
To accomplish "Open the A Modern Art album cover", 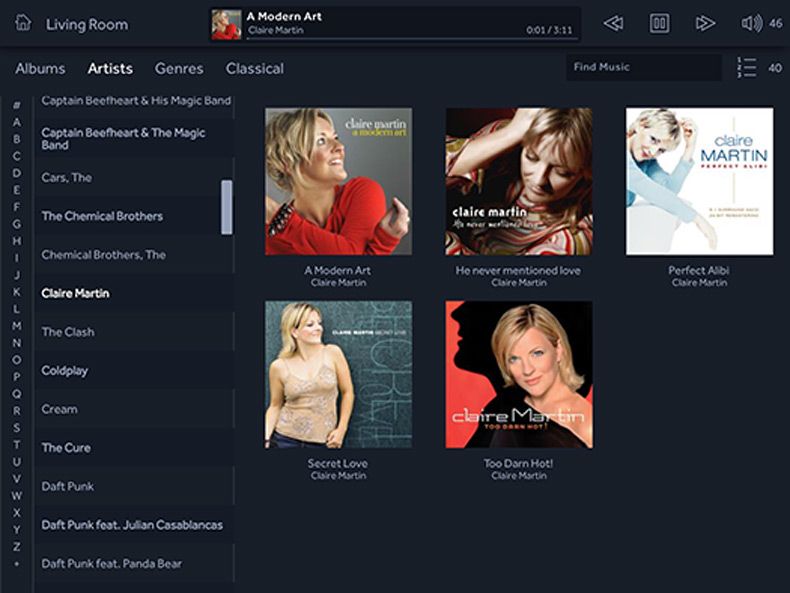I will tap(339, 181).
